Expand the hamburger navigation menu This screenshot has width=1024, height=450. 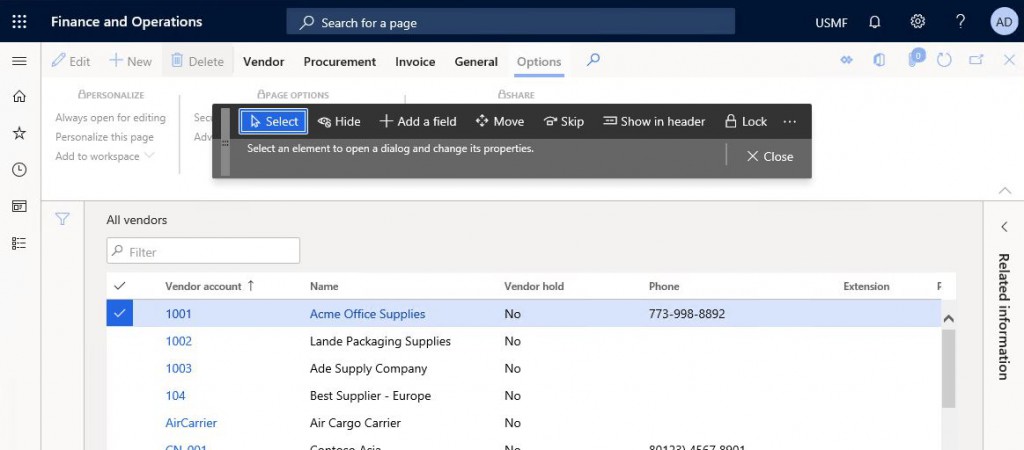[20, 61]
